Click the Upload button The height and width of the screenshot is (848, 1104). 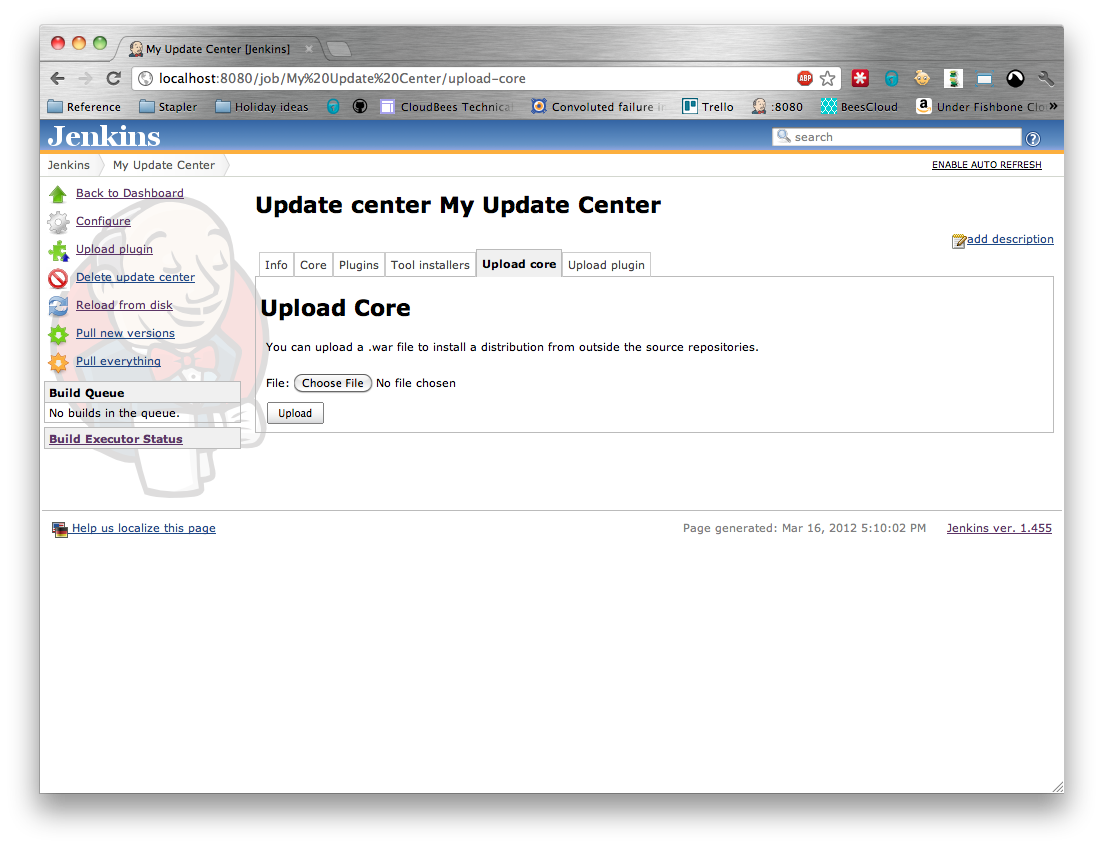point(295,413)
